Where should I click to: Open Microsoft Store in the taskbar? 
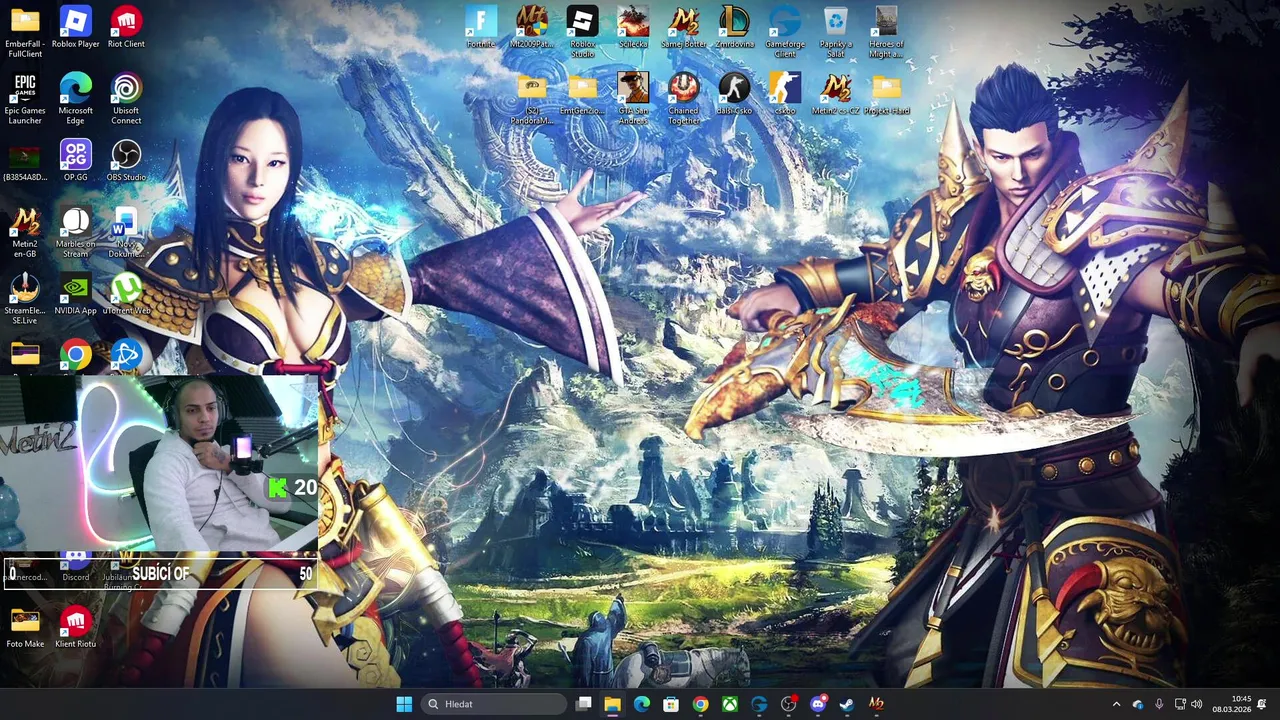point(671,704)
